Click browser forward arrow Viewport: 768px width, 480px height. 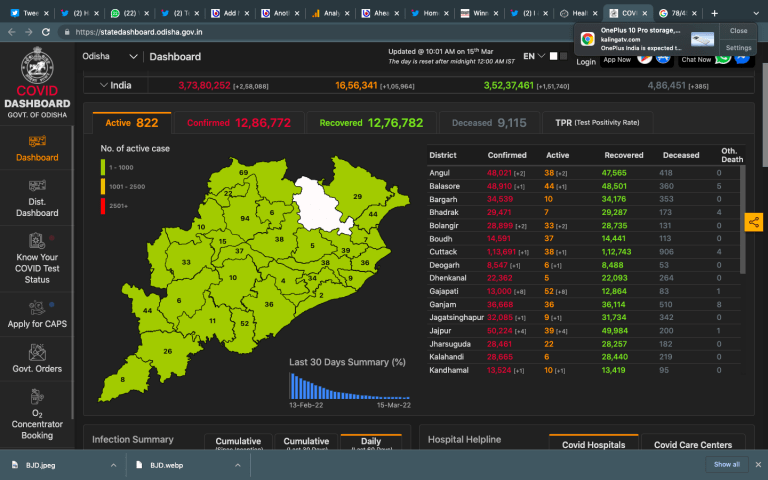pyautogui.click(x=29, y=32)
